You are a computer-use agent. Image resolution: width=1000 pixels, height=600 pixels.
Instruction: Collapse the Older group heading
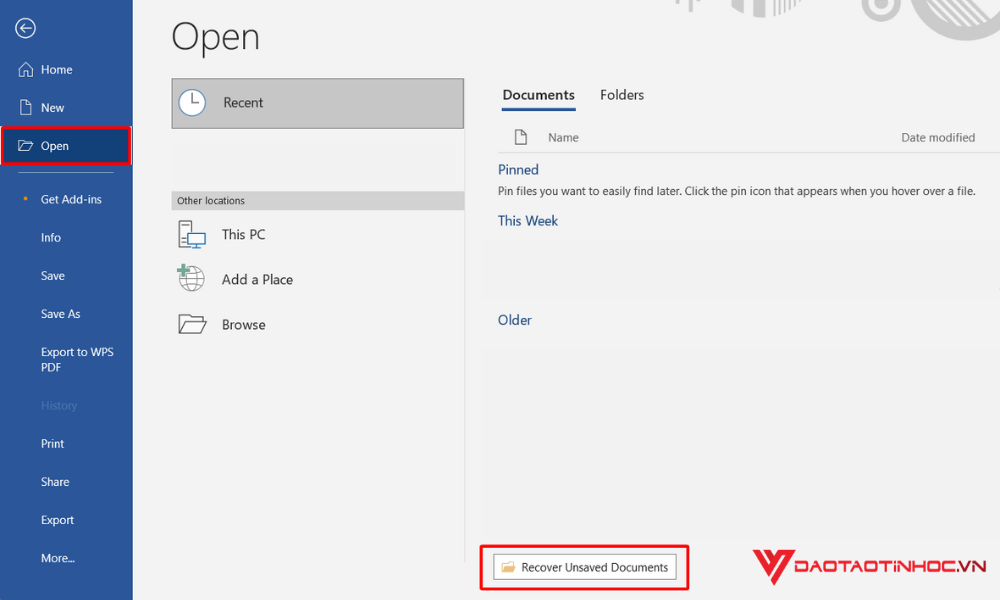[x=515, y=320]
